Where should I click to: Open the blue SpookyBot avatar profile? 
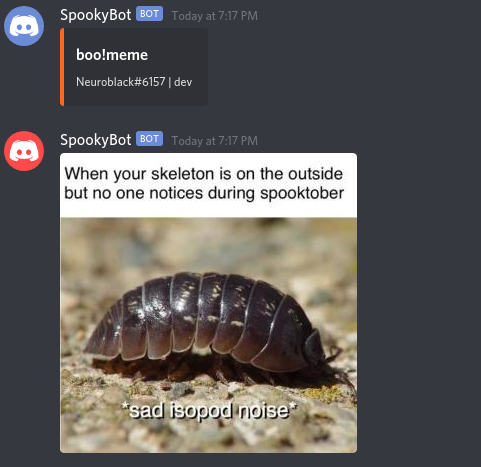[24, 26]
